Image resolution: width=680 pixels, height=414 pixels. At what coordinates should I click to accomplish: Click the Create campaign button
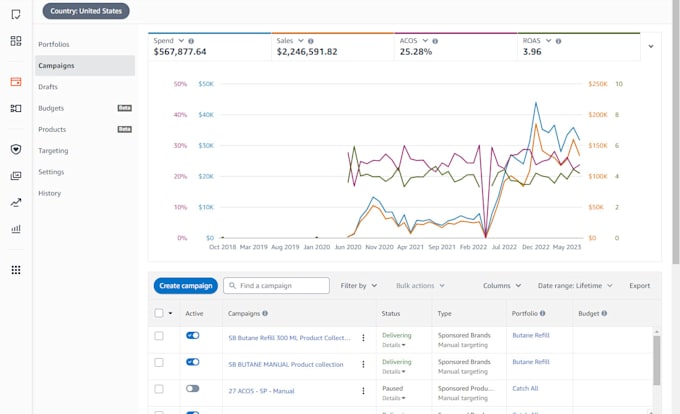pos(186,286)
